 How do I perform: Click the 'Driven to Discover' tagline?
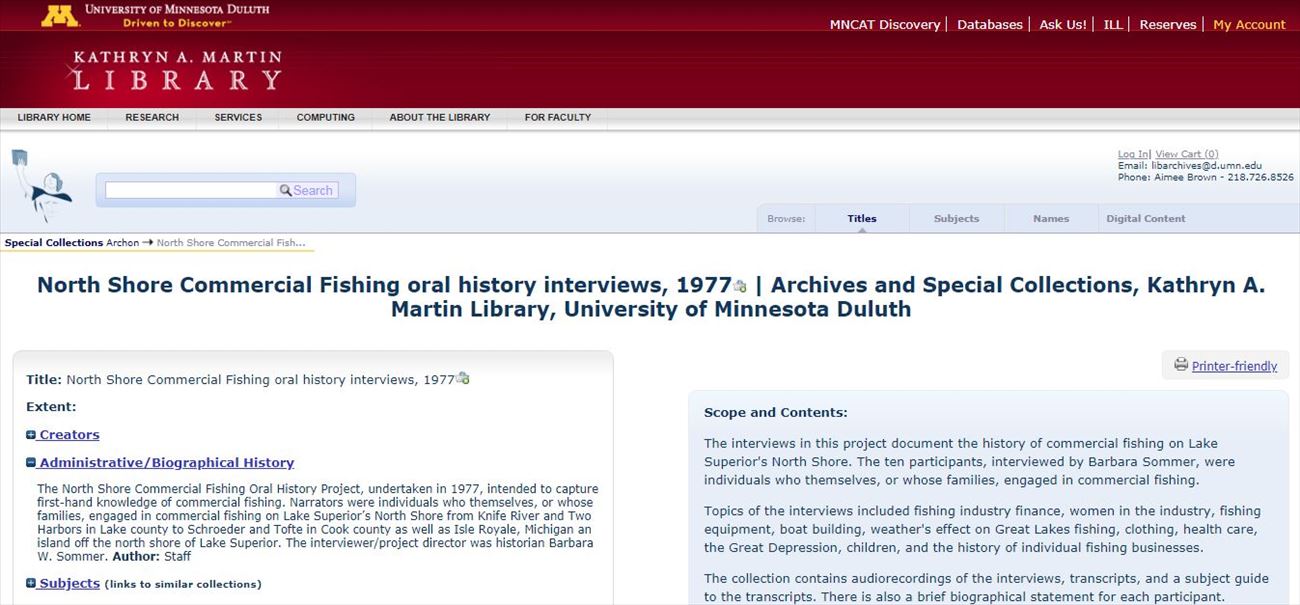pos(177,22)
